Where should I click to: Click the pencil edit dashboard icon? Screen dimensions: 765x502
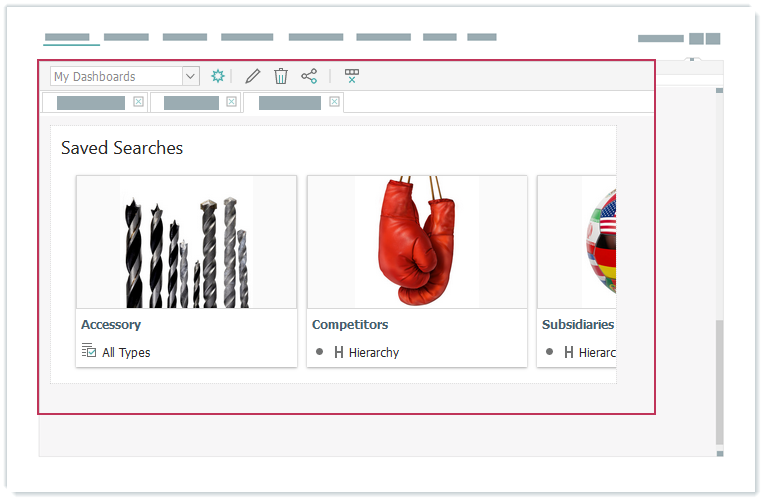[253, 76]
